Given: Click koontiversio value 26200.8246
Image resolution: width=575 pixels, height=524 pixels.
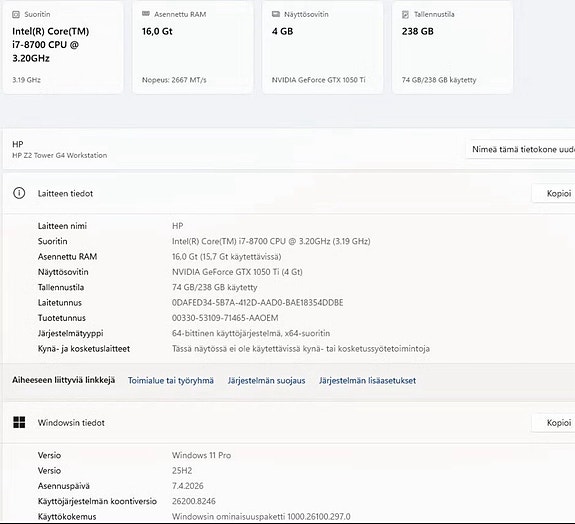Looking at the screenshot, I should (x=194, y=501).
